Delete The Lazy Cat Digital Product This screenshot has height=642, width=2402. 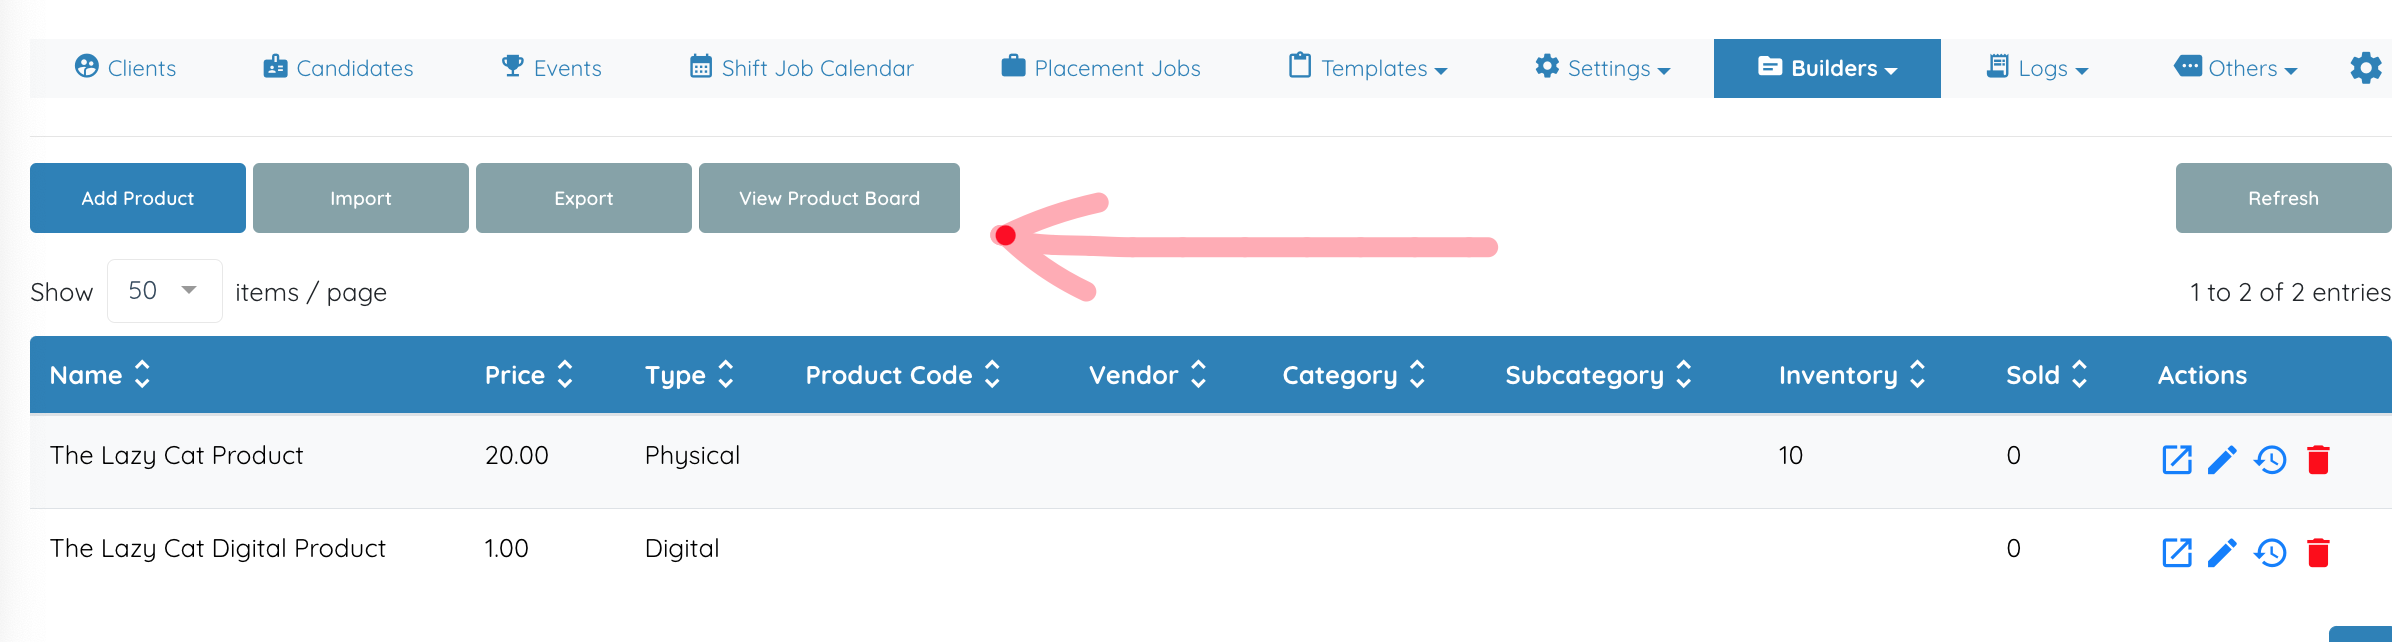[2318, 553]
